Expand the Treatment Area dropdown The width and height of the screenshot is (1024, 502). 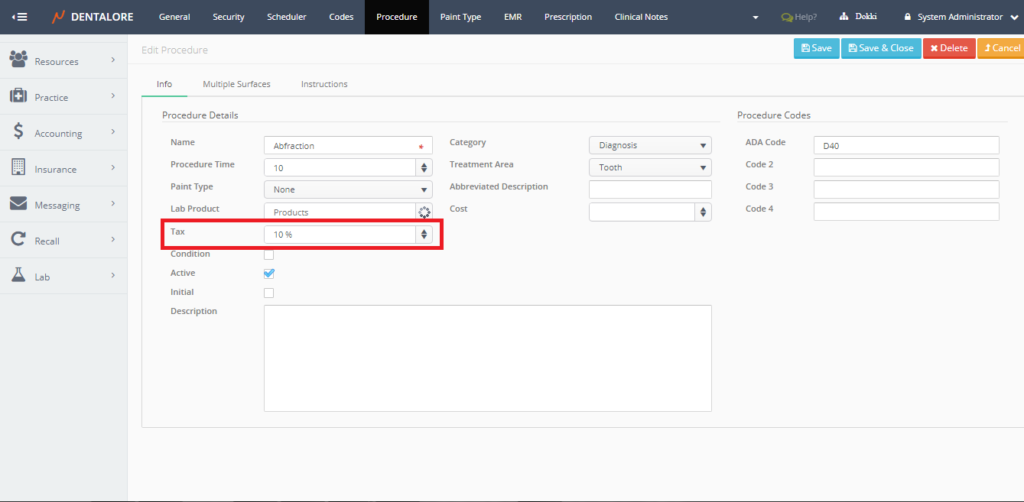click(x=650, y=167)
